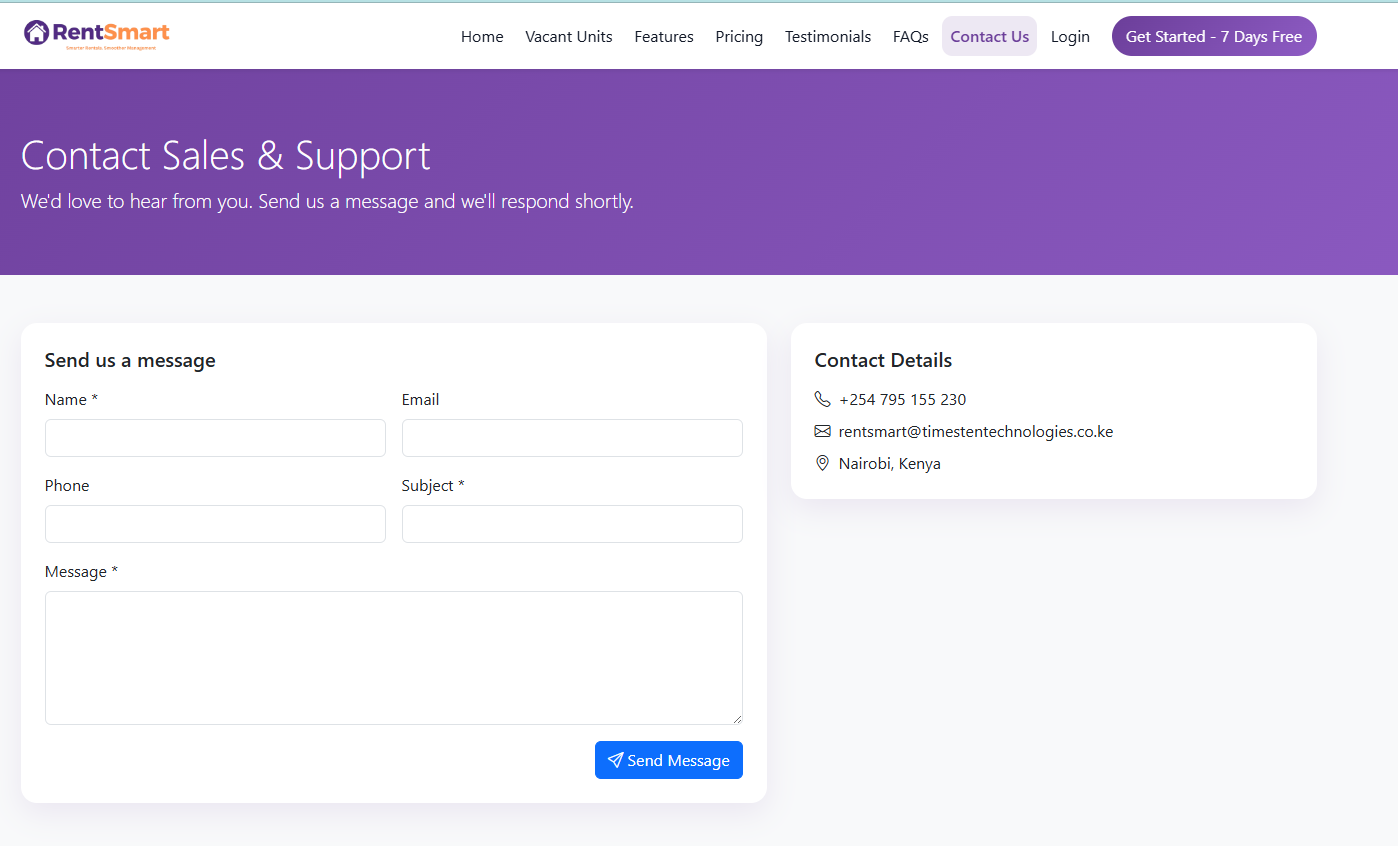The height and width of the screenshot is (846, 1398).
Task: Click the phone icon in Contact Details
Action: [822, 399]
